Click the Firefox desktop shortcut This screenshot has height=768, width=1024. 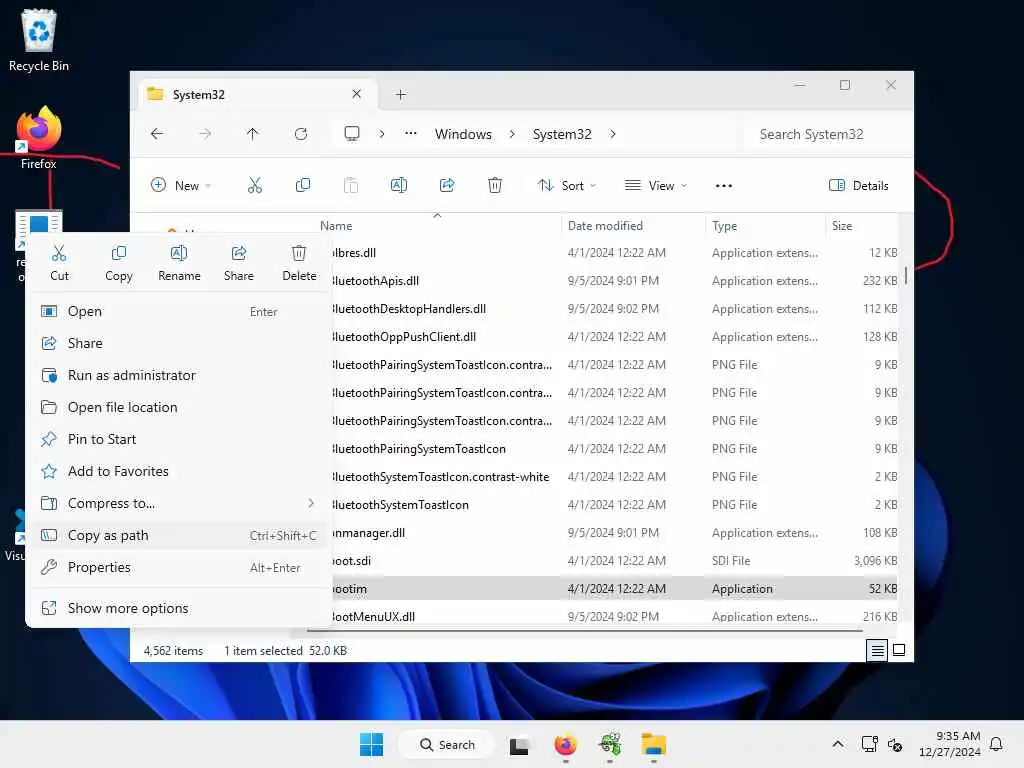39,138
